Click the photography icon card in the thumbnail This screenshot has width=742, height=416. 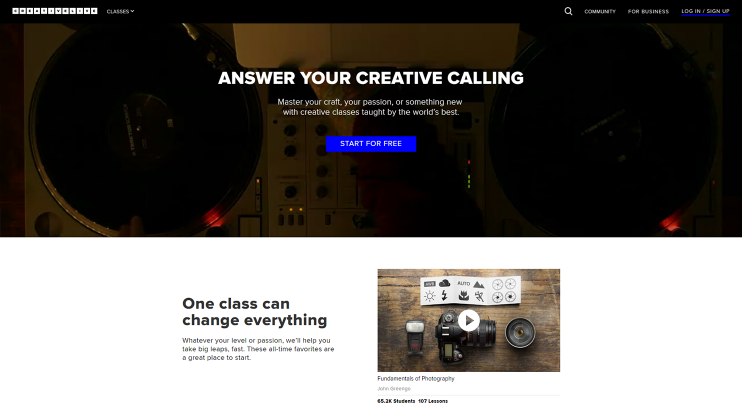pos(470,291)
